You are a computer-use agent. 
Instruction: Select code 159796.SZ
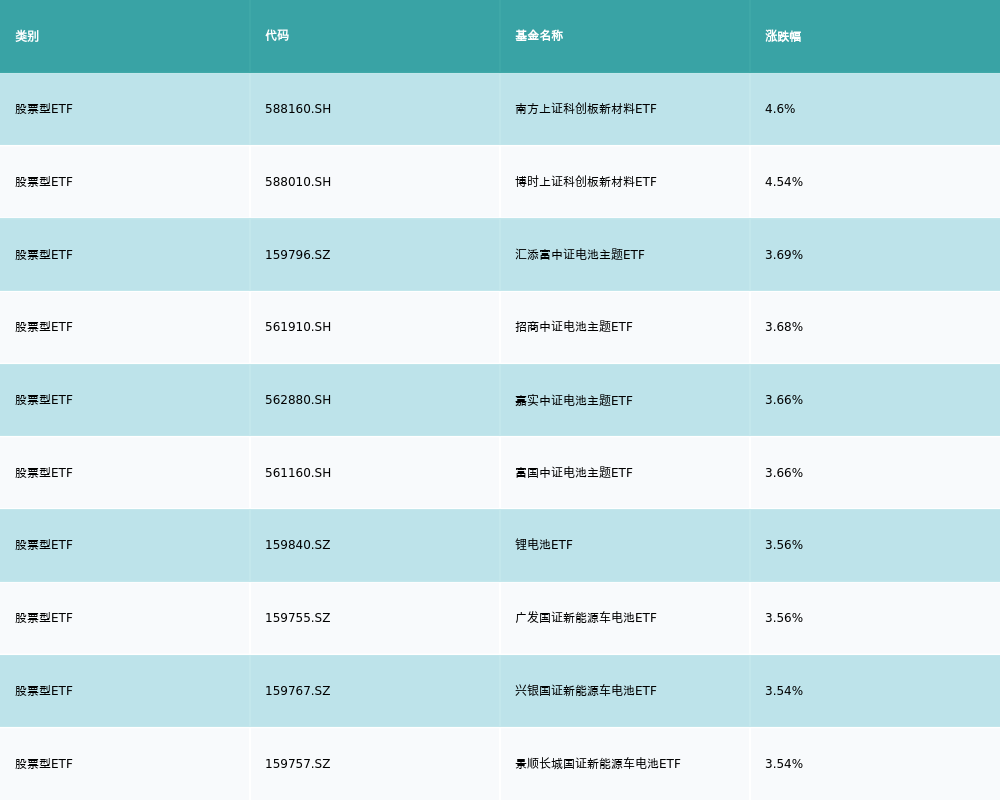(298, 255)
